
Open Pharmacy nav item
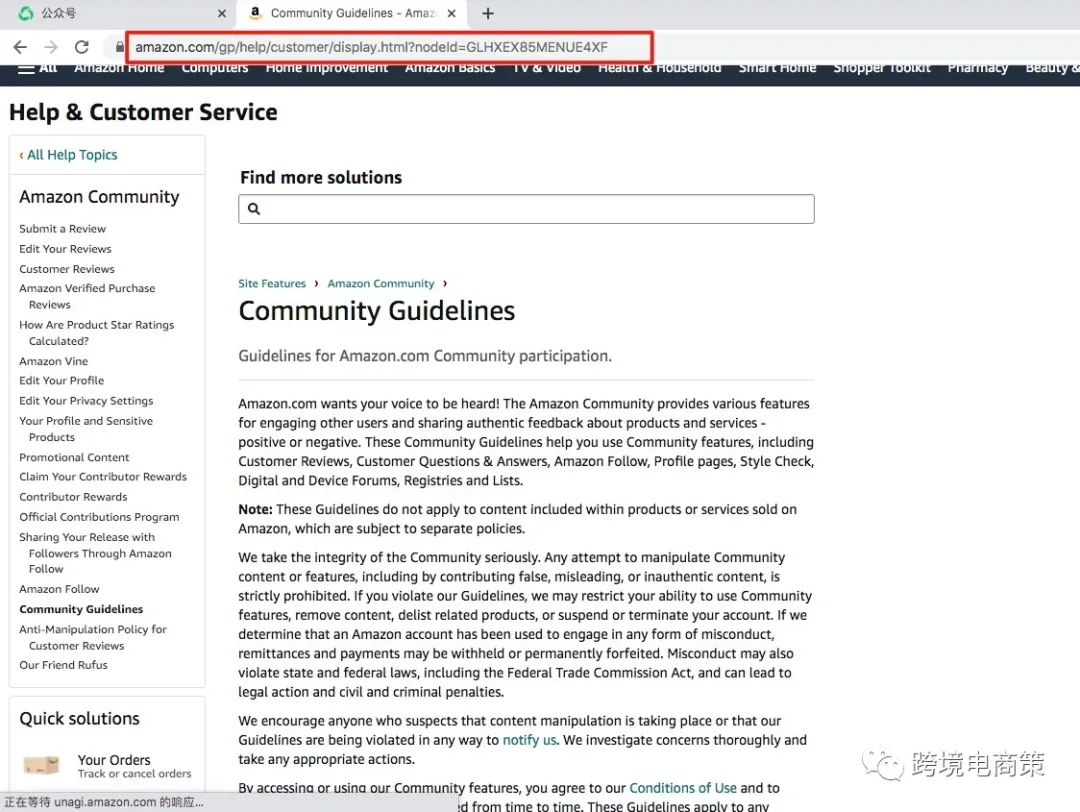click(x=977, y=68)
